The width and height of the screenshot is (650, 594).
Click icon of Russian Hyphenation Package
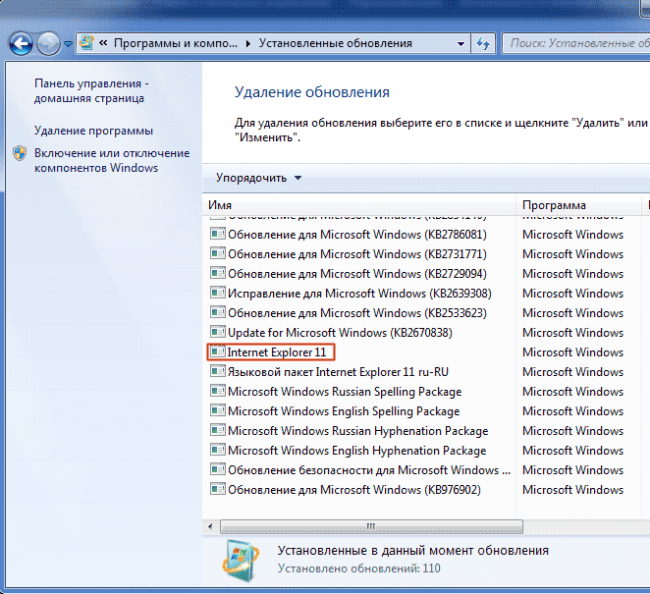coord(218,431)
